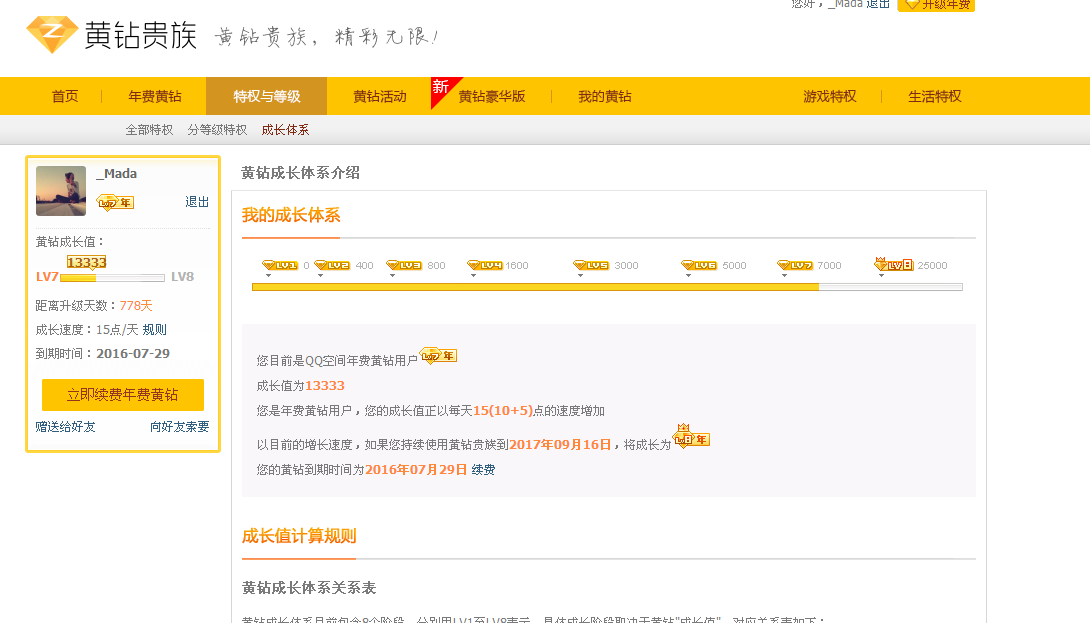Viewport: 1090px width, 623px height.
Task: Select the 特权与等级 tab
Action: tap(267, 96)
